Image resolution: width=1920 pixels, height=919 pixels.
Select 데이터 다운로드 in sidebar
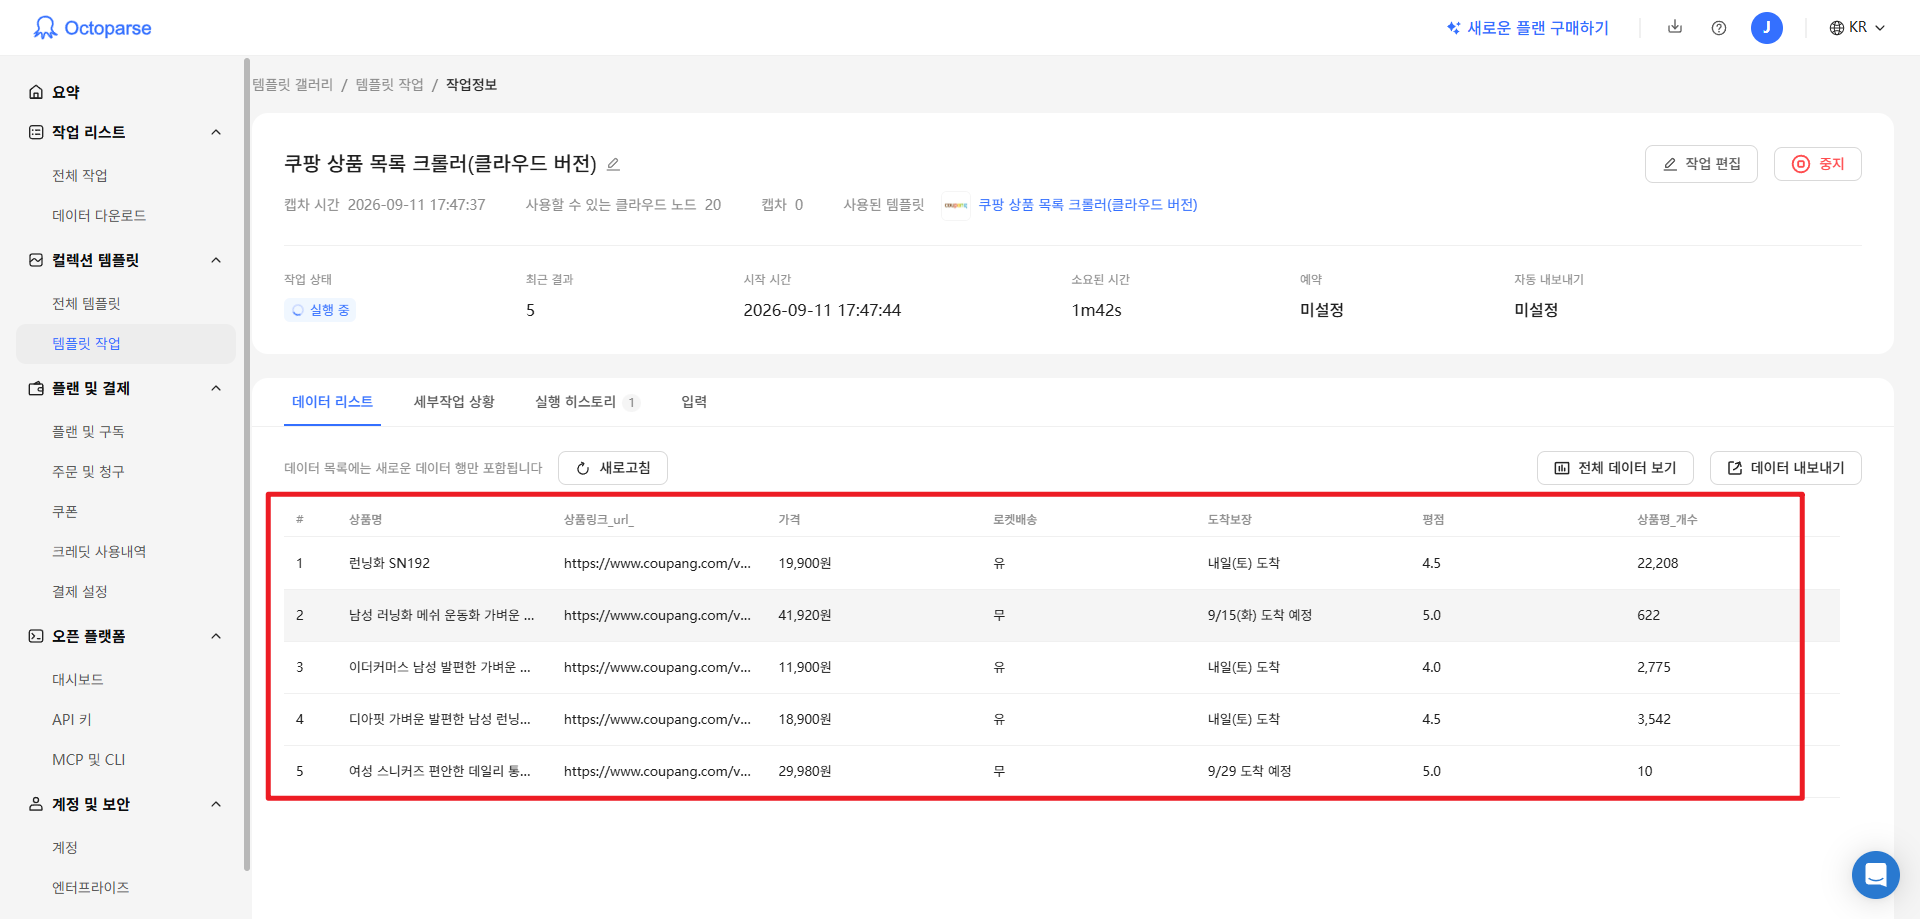click(x=99, y=216)
